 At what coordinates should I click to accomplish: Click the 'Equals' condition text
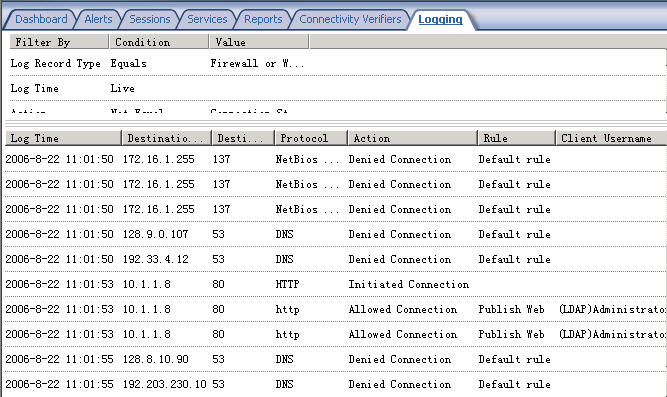click(128, 64)
